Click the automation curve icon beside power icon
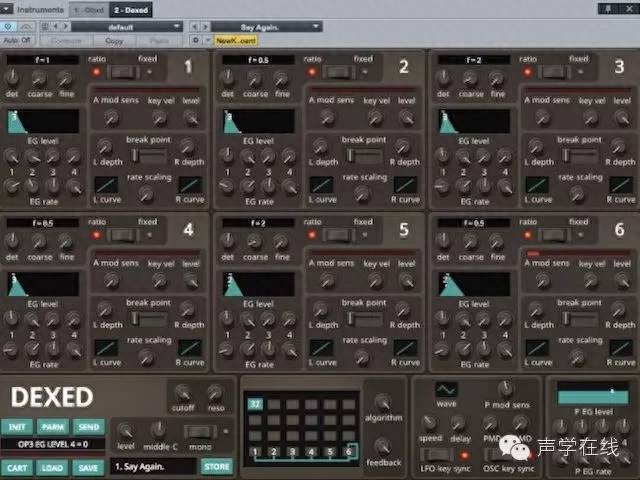The height and width of the screenshot is (480, 640). (27, 27)
